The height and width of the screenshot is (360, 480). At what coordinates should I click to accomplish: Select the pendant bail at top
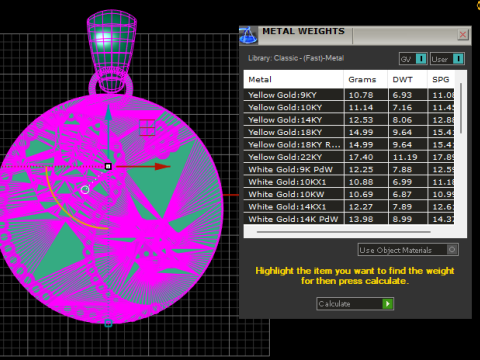[111, 51]
